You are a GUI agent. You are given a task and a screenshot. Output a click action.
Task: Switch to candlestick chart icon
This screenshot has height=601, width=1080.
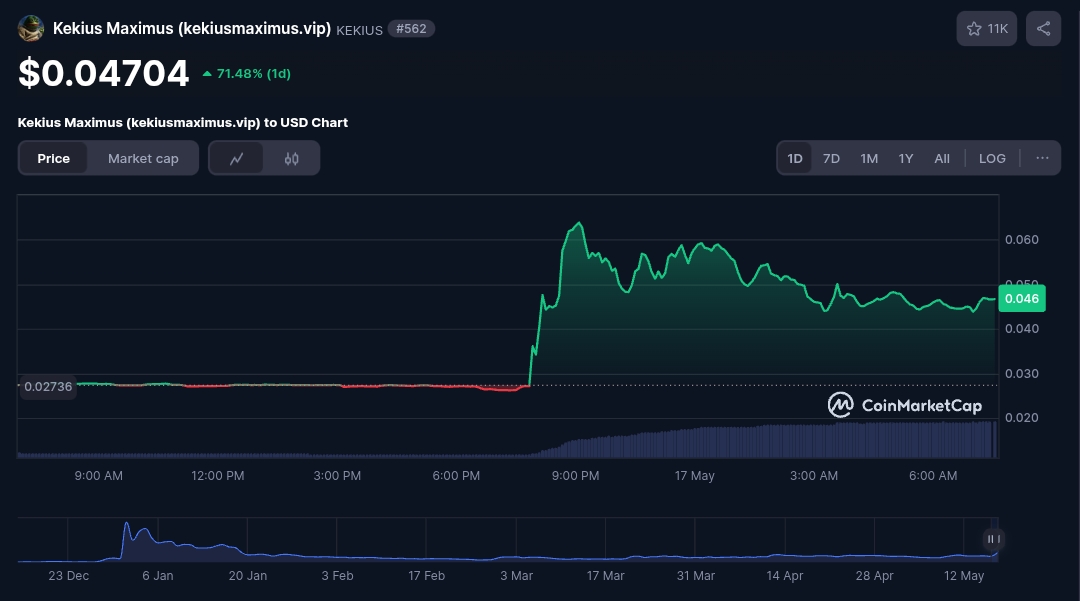pos(292,158)
